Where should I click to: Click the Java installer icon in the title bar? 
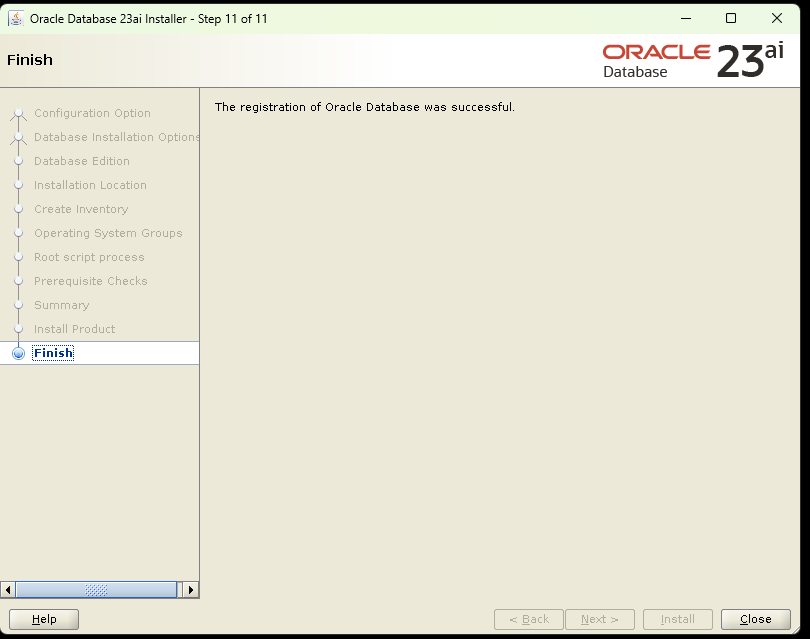coord(15,18)
